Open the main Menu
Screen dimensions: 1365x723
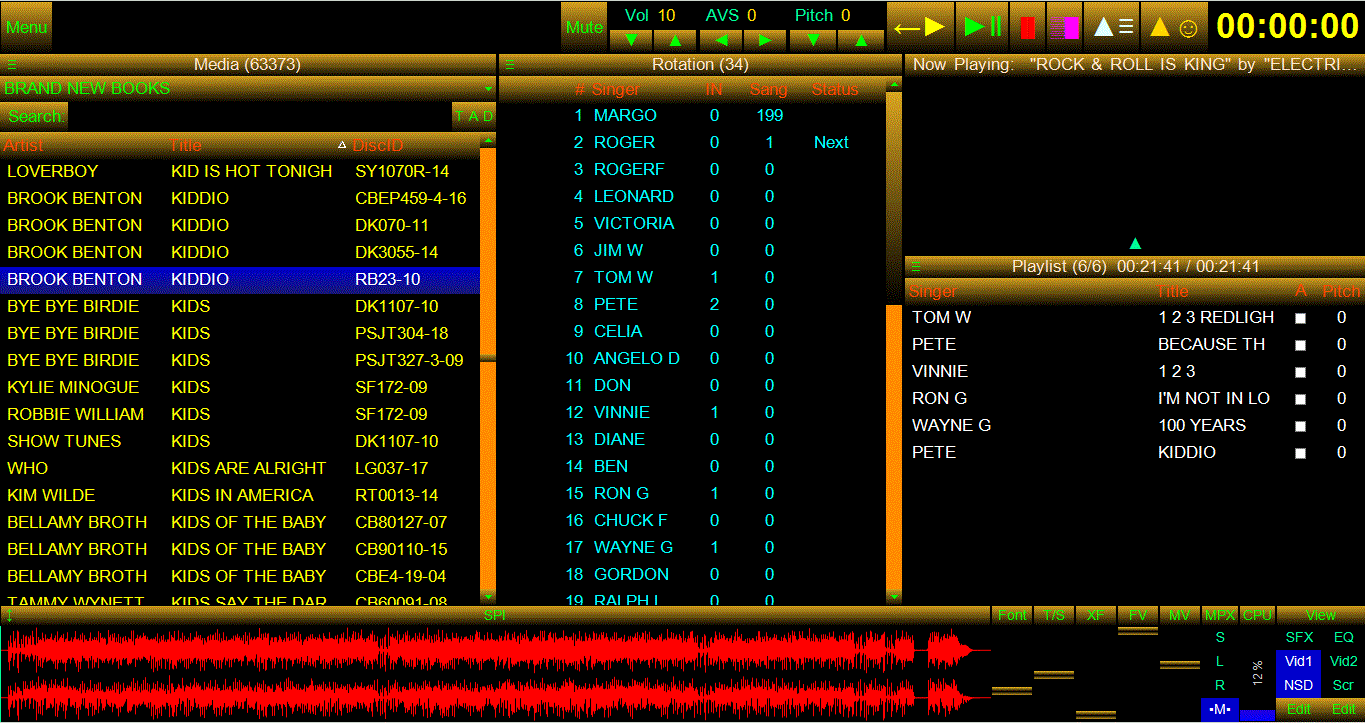[26, 27]
